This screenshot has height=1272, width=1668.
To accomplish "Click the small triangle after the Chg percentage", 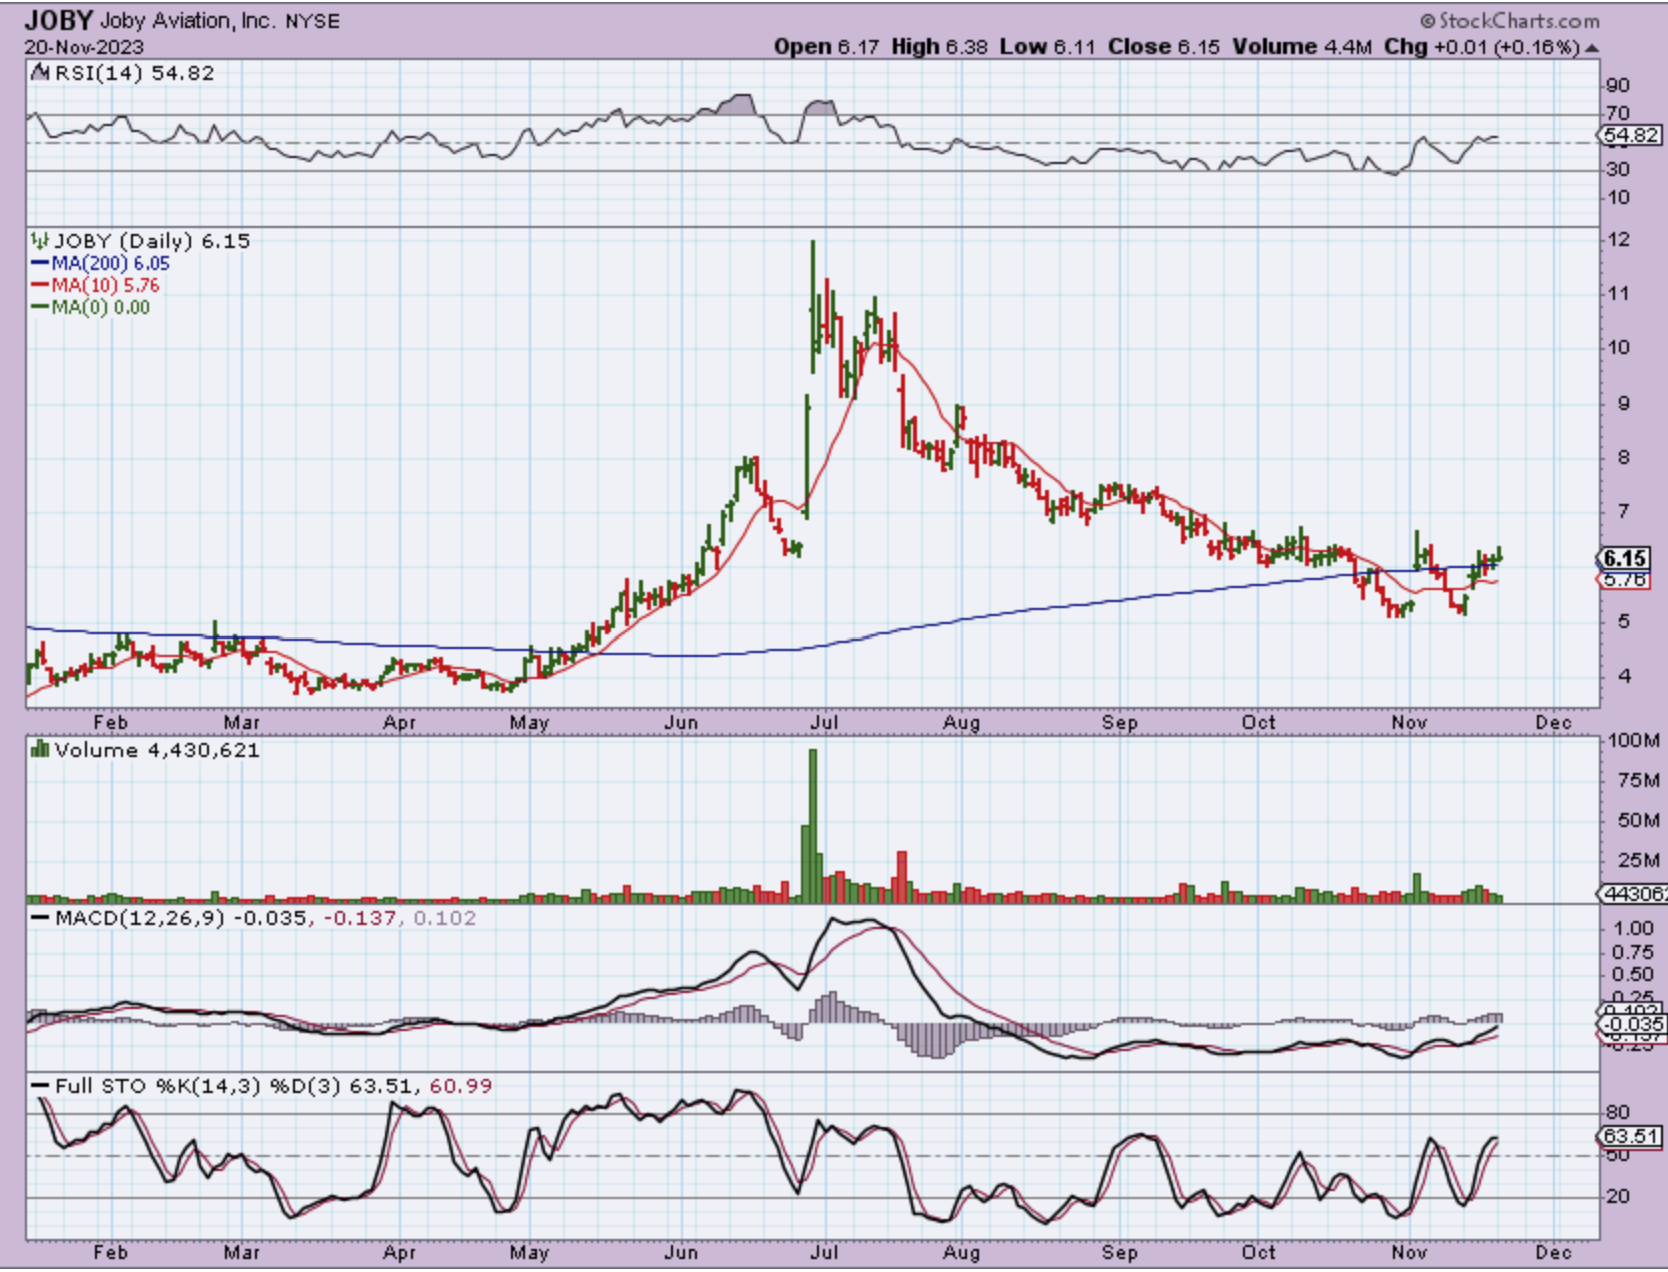I will coord(1591,48).
